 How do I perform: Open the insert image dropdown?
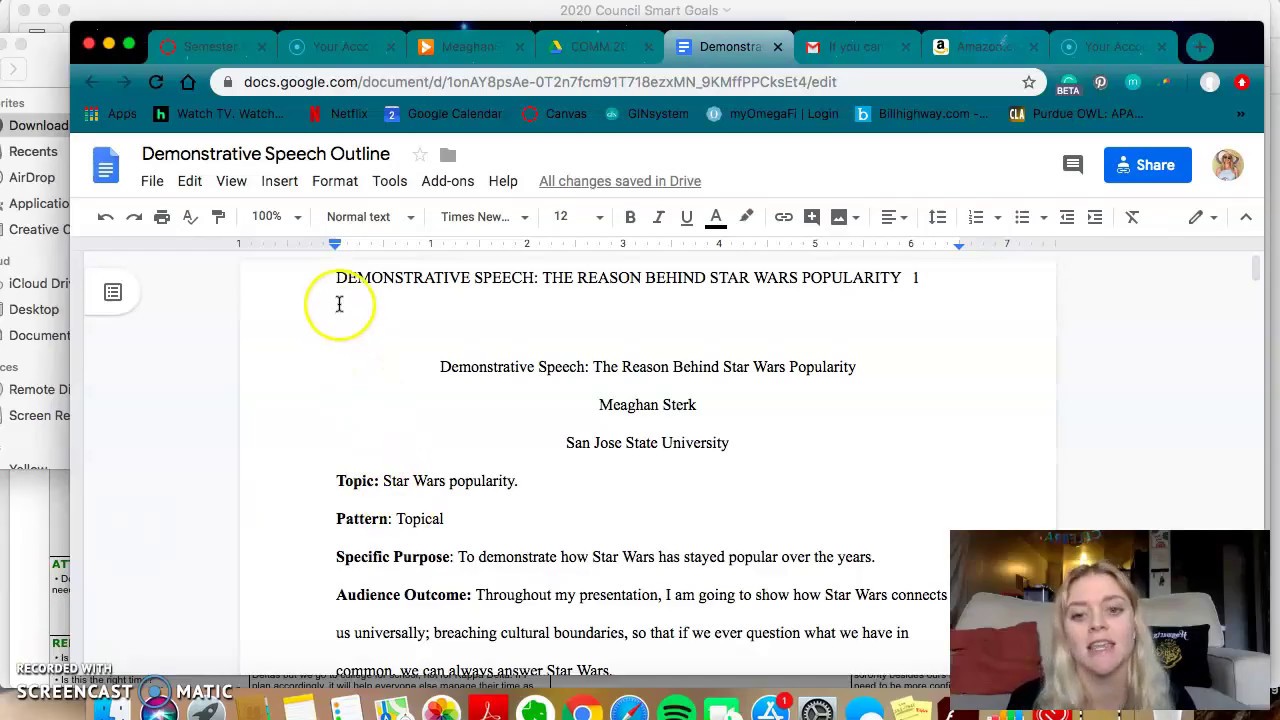845,217
